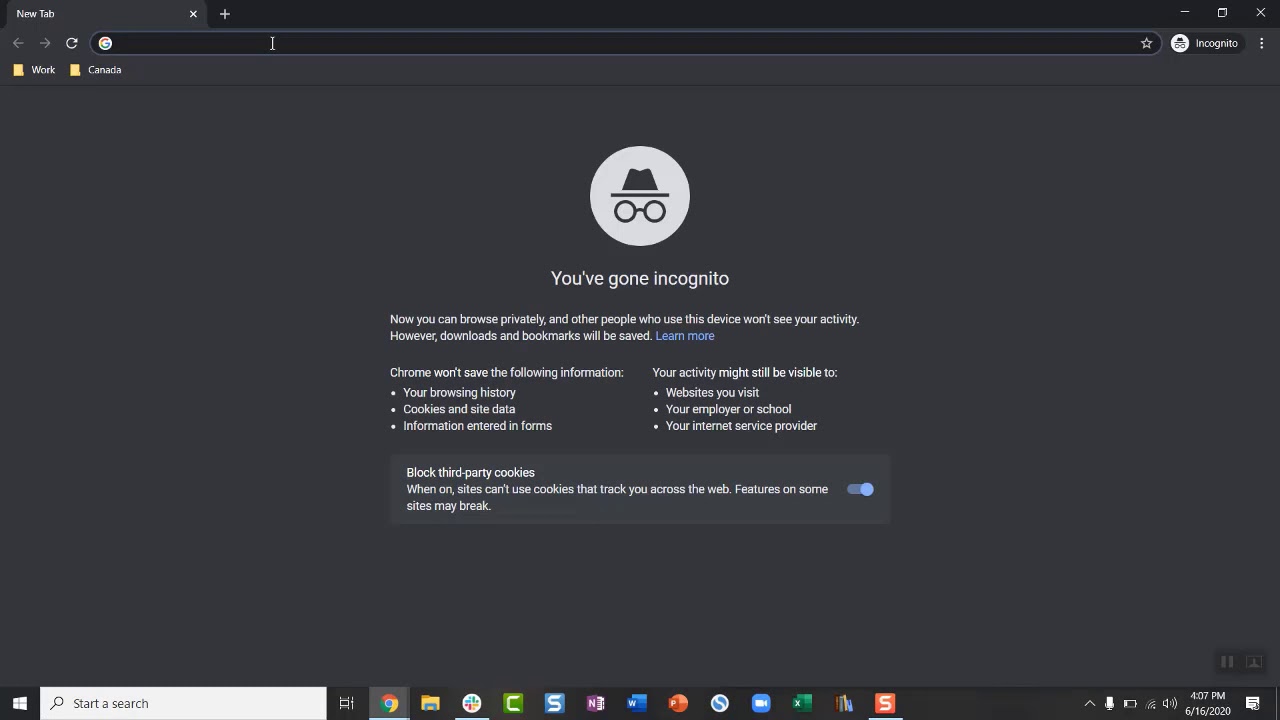
Task: Toggle Block third-party cookies switch
Action: [860, 489]
